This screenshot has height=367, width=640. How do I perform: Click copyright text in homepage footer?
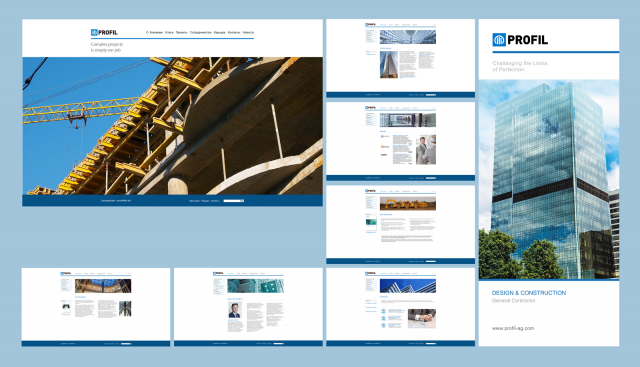116,201
